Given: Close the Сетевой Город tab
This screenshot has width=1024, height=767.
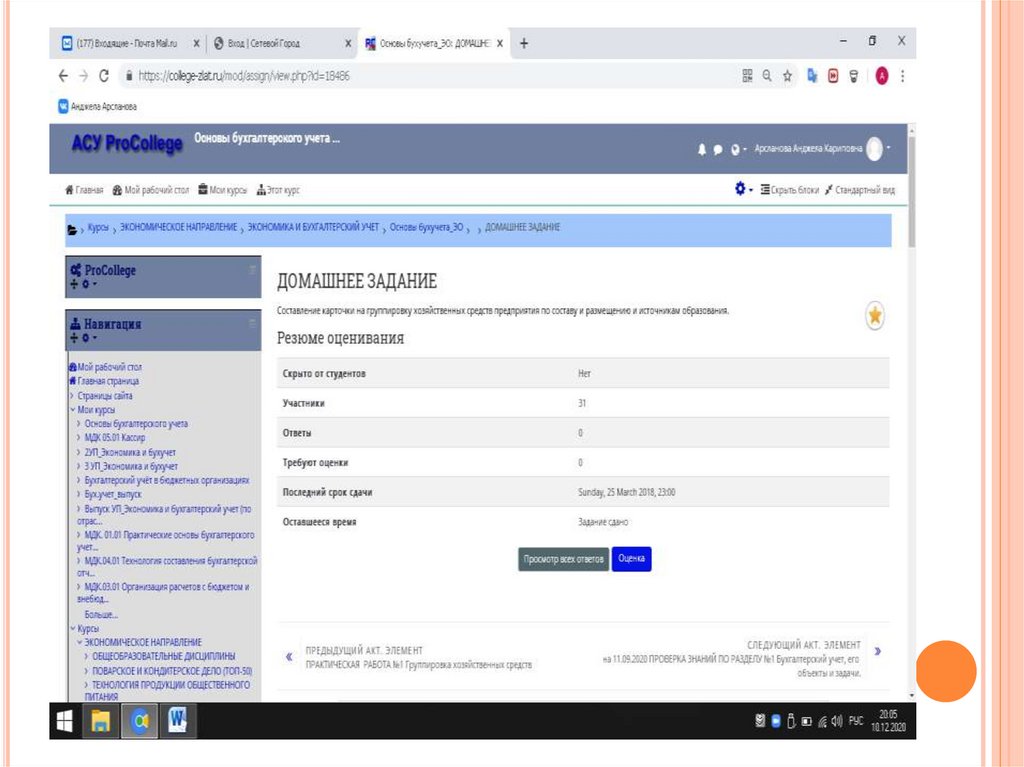Looking at the screenshot, I should tap(348, 43).
